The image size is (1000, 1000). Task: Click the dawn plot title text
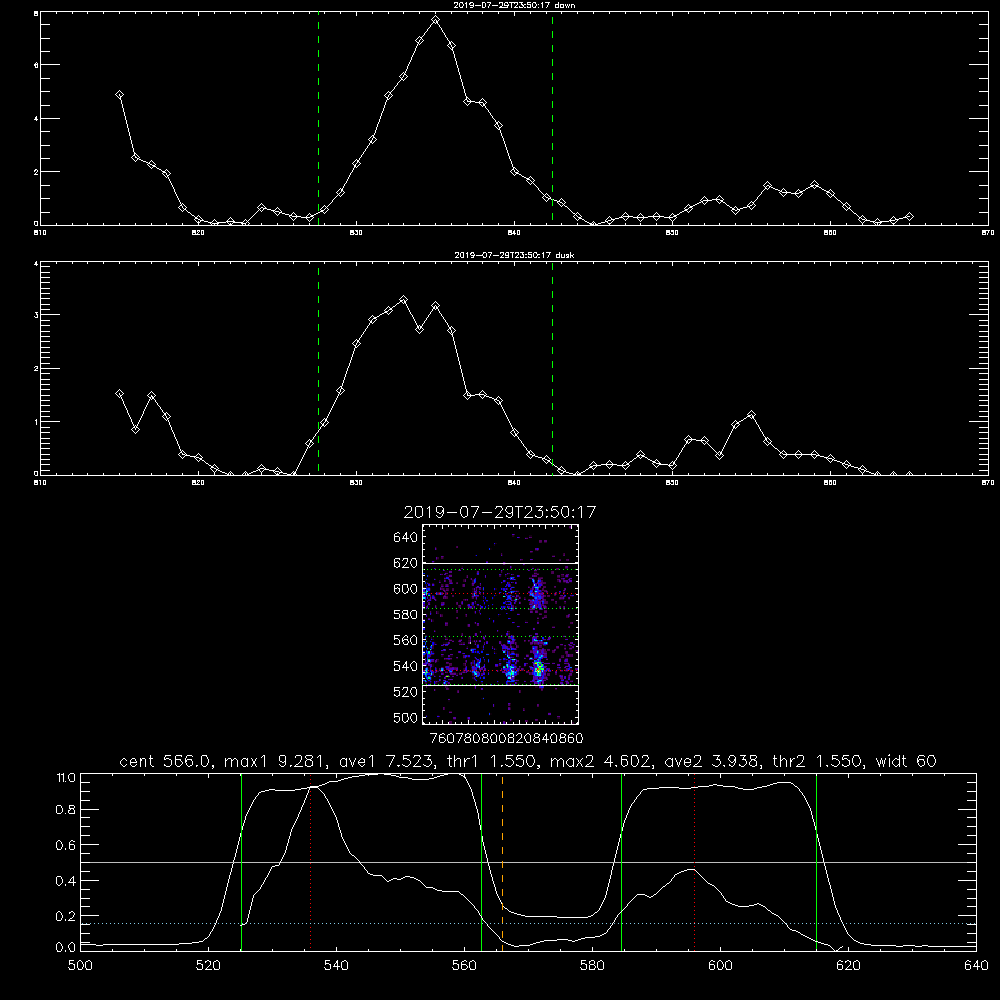pos(514,5)
